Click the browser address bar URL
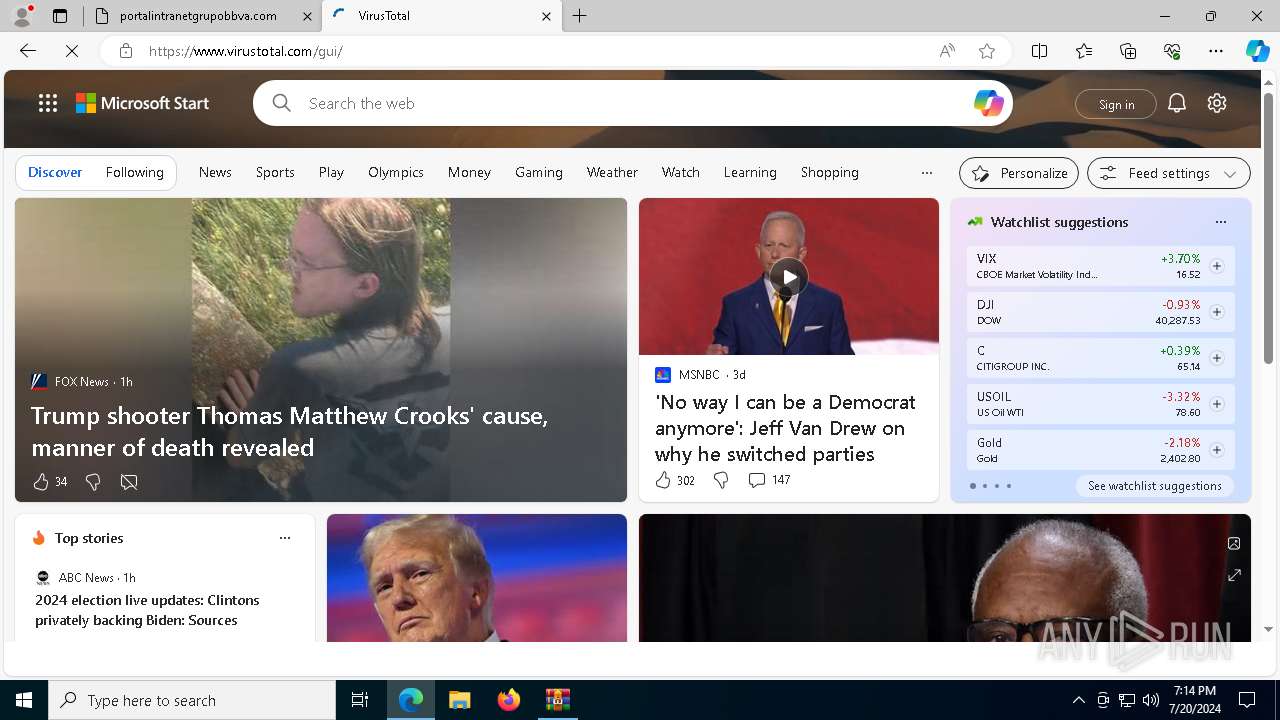The height and width of the screenshot is (720, 1280). [x=246, y=51]
